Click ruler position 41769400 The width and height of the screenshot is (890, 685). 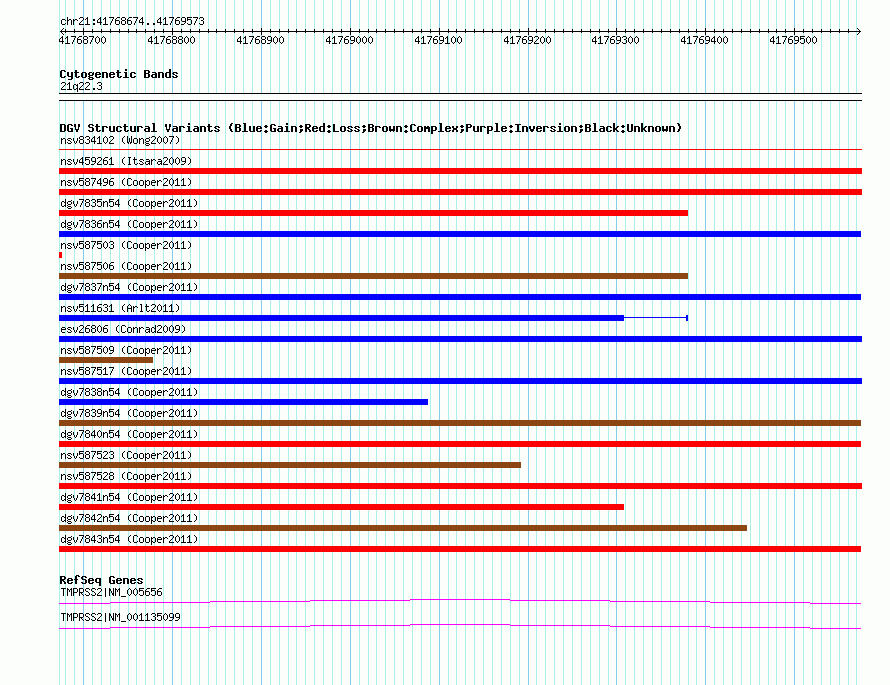coord(704,40)
